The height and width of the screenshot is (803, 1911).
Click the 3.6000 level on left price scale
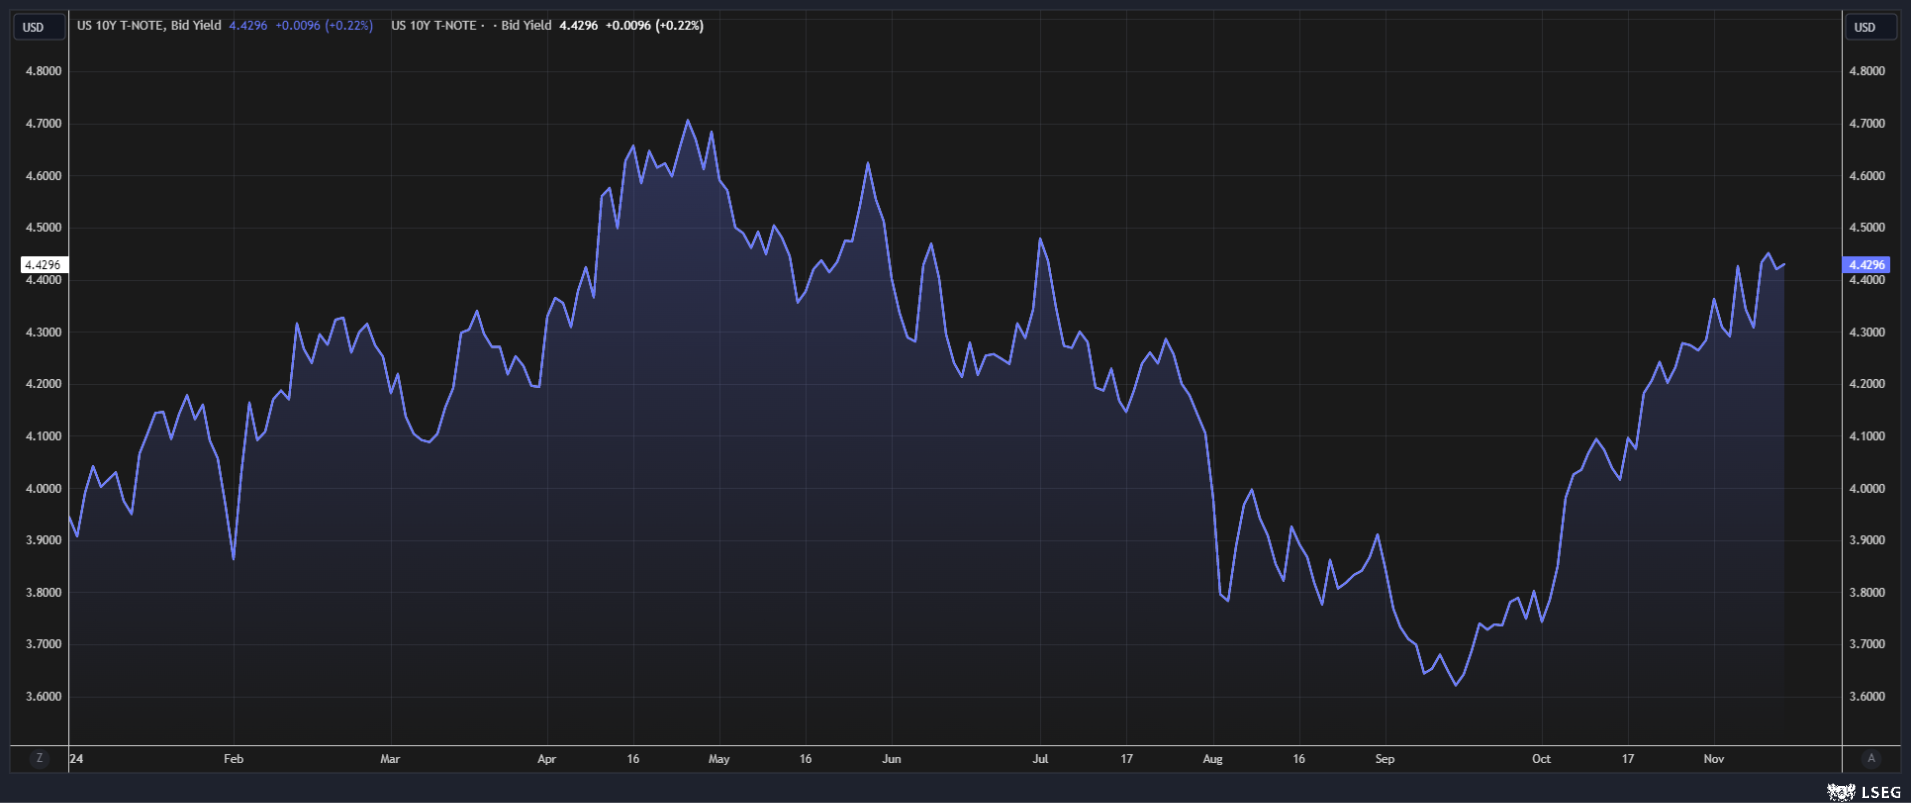click(43, 696)
